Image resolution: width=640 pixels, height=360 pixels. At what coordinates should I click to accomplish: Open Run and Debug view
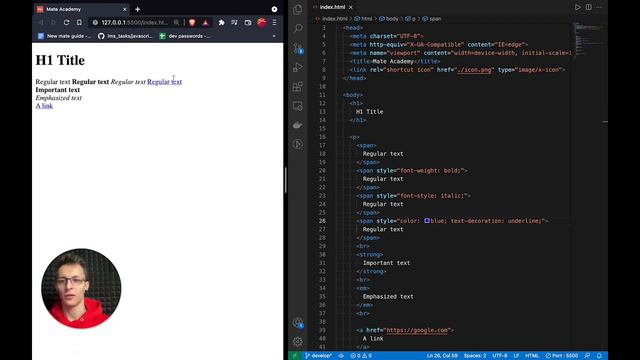click(298, 67)
